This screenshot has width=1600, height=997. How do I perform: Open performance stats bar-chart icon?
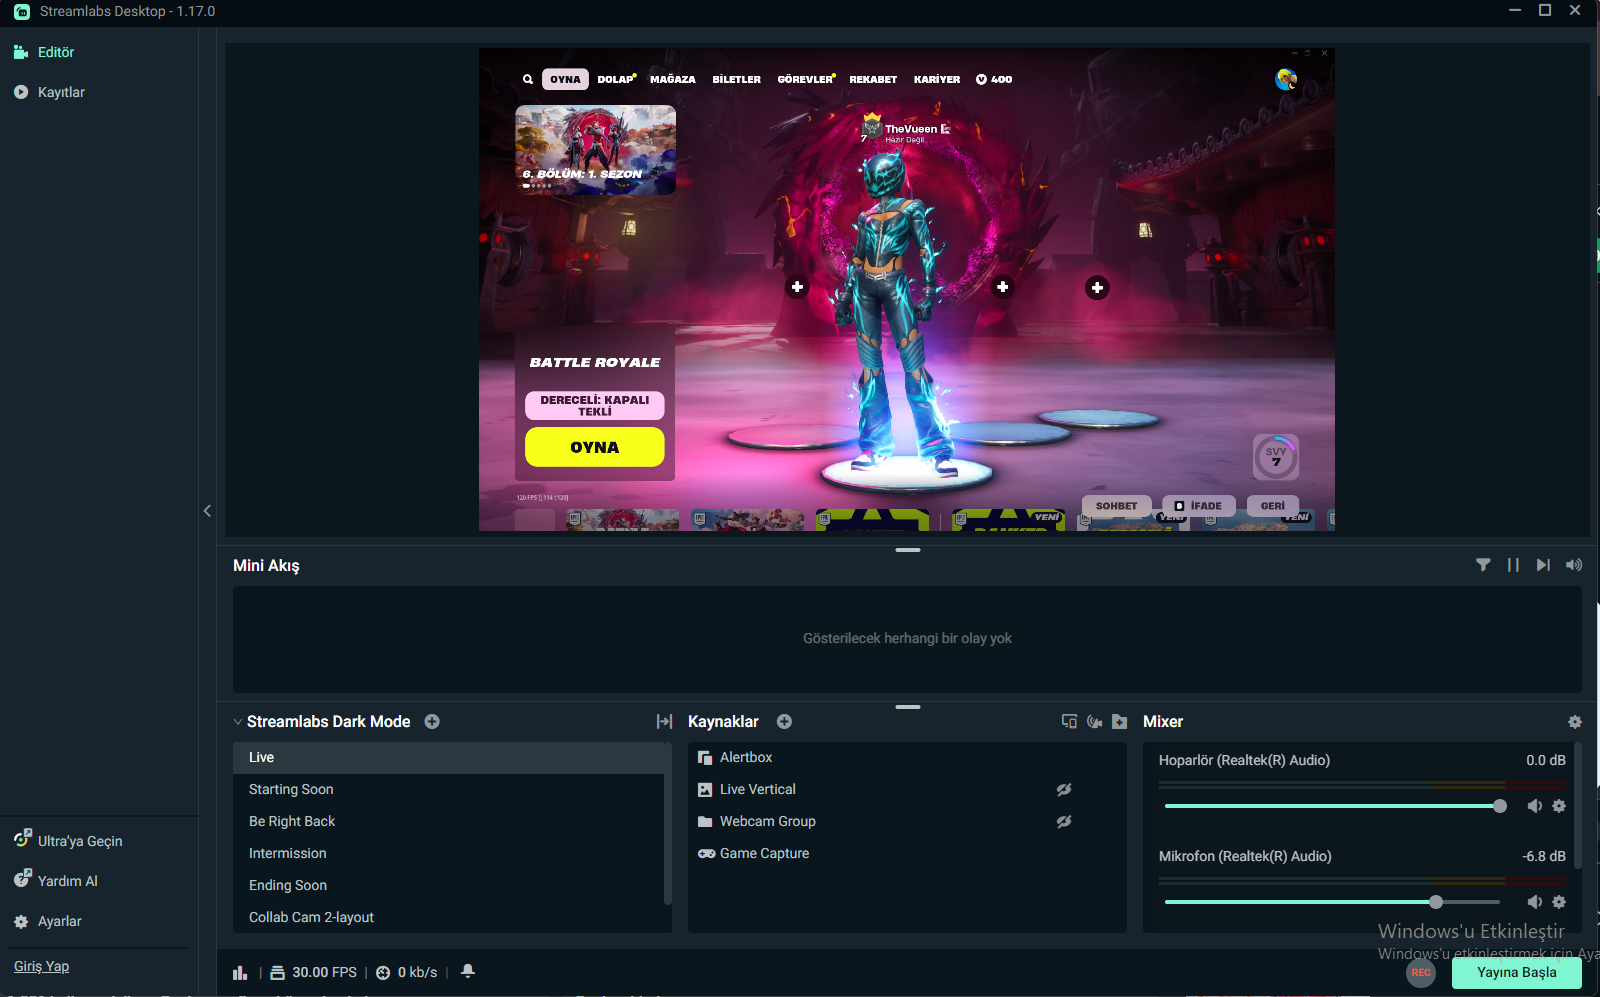(x=240, y=972)
